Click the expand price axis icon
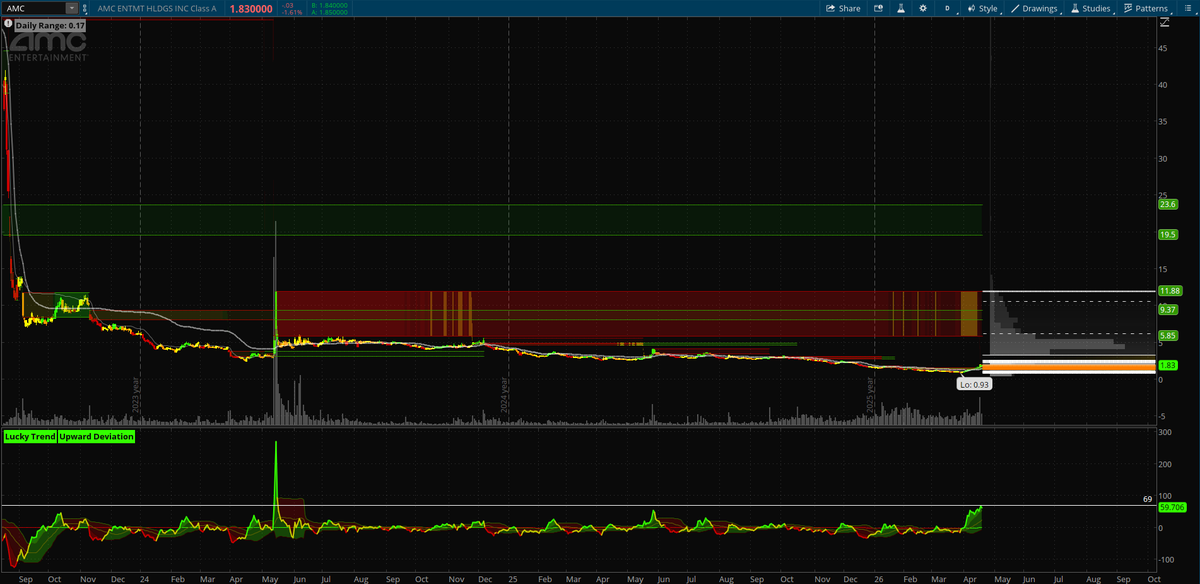The image size is (1200, 584). 1165,22
